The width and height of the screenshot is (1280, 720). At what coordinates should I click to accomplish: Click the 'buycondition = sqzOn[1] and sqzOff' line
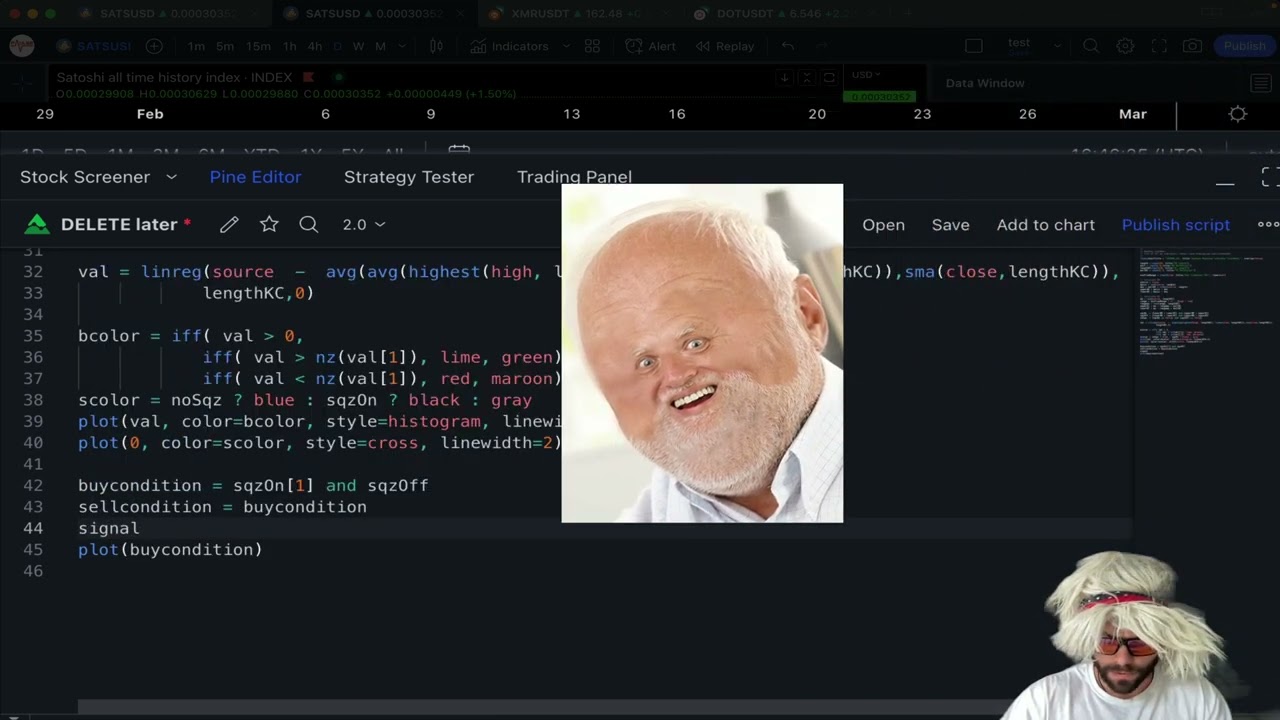(253, 486)
